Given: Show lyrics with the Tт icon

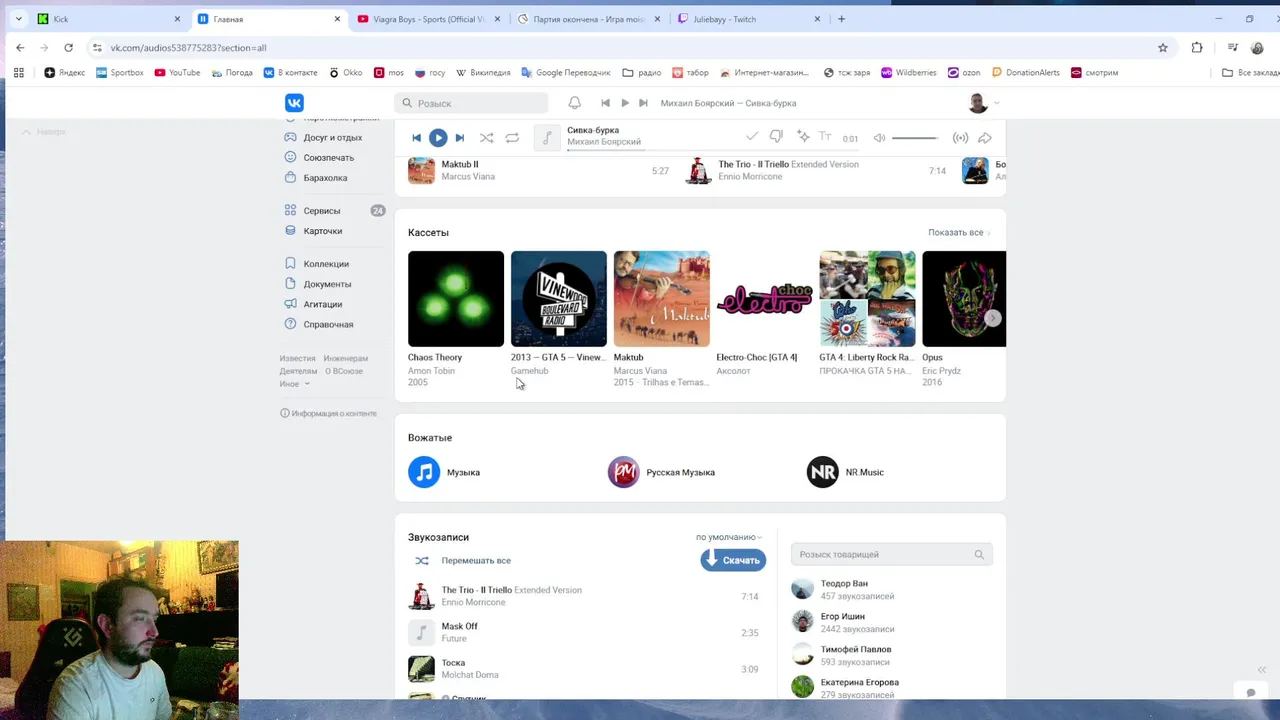Looking at the screenshot, I should 825,137.
